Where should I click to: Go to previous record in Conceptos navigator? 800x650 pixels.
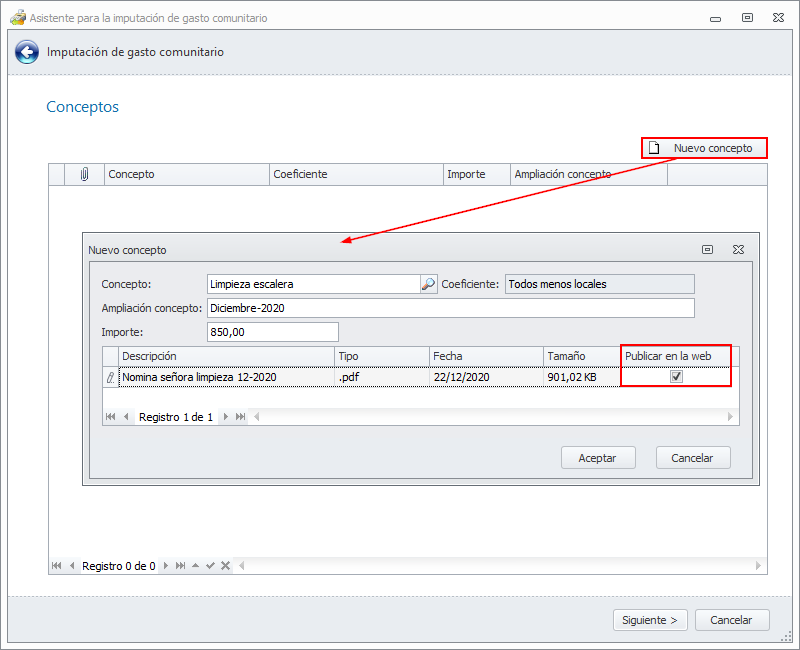72,566
